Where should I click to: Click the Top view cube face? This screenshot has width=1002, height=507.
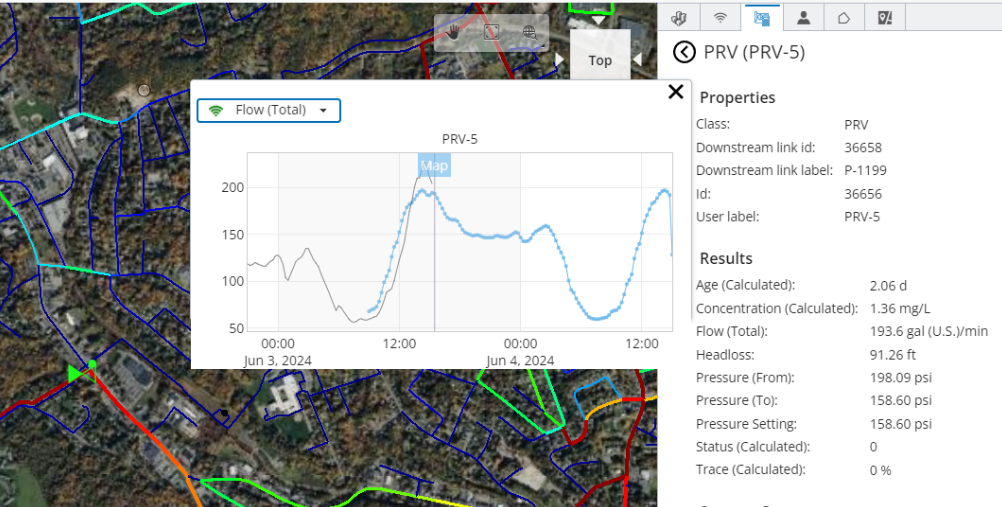pos(600,60)
